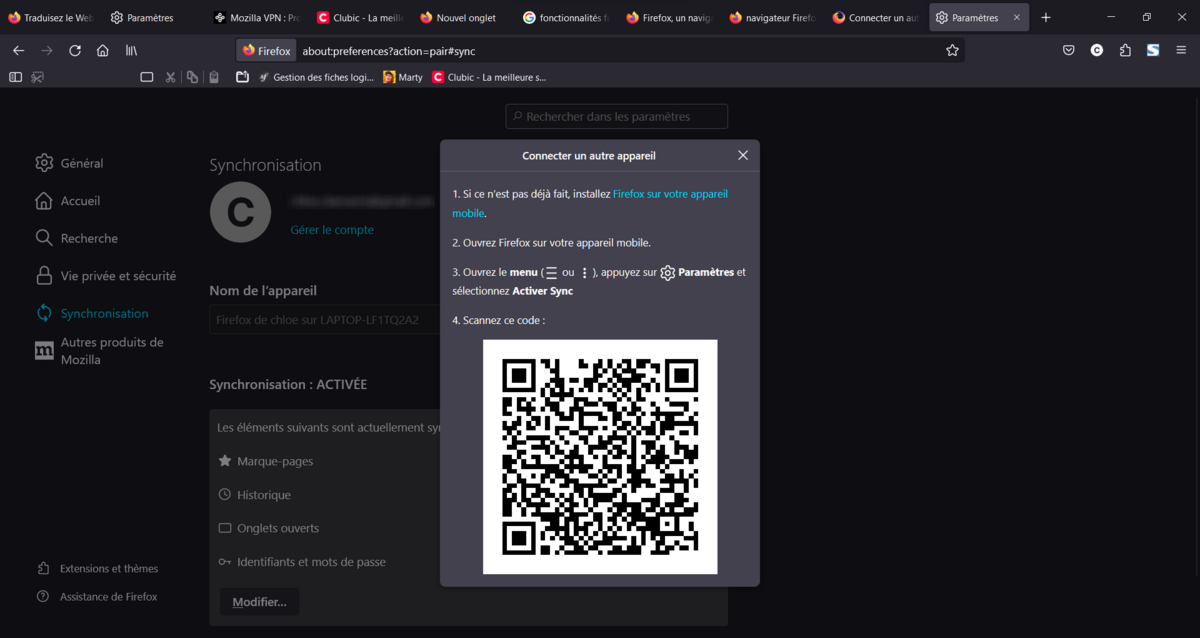Screen dimensions: 1200x638
Task: Open the Firefox home page icon
Action: click(x=103, y=51)
